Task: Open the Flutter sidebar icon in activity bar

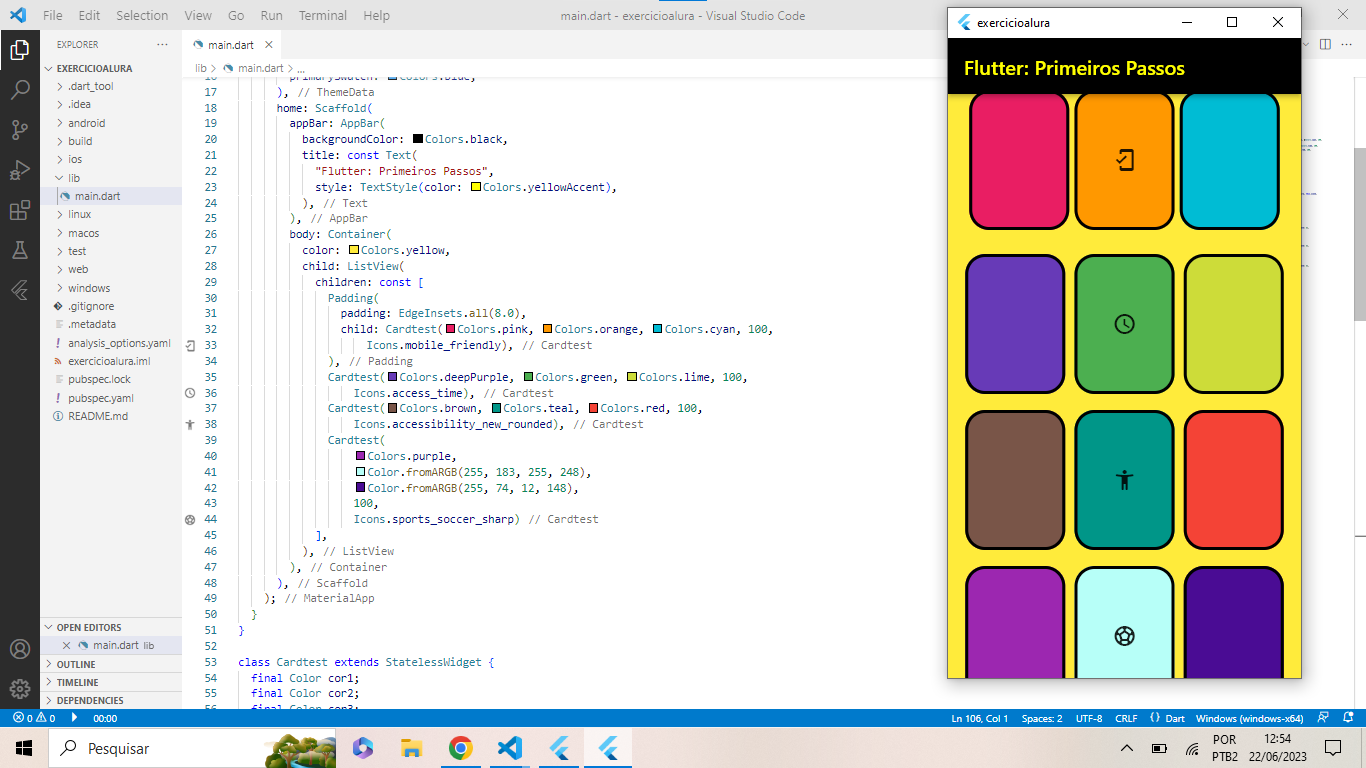Action: [x=20, y=290]
